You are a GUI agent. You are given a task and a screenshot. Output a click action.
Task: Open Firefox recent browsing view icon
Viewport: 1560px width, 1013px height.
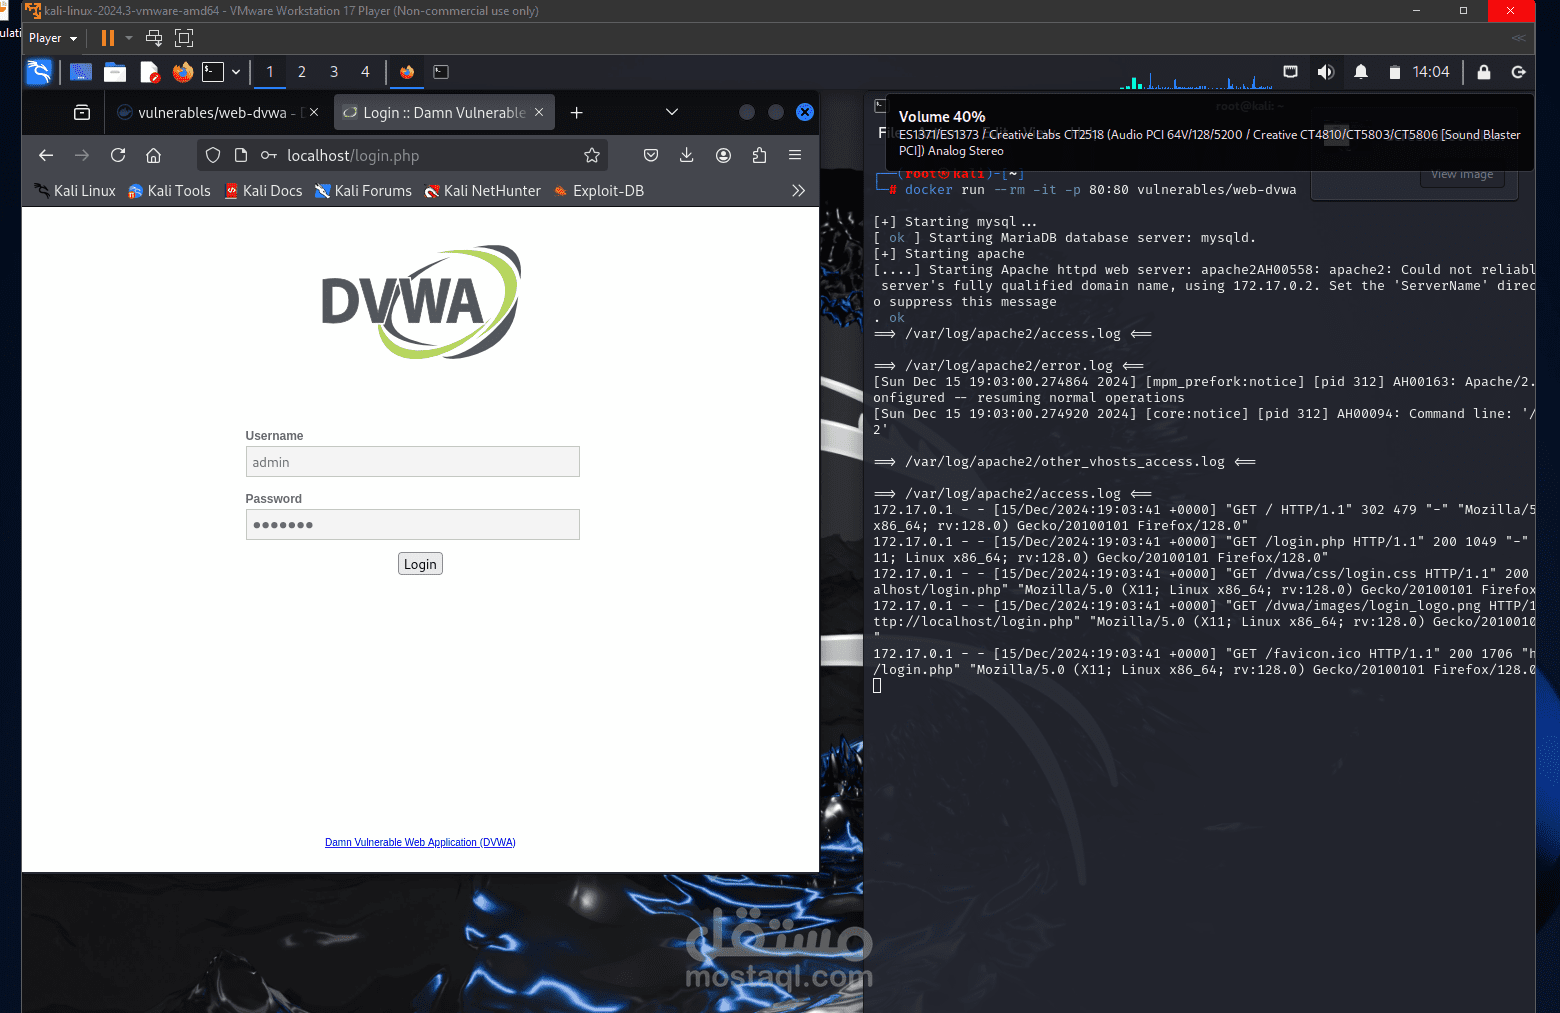82,113
